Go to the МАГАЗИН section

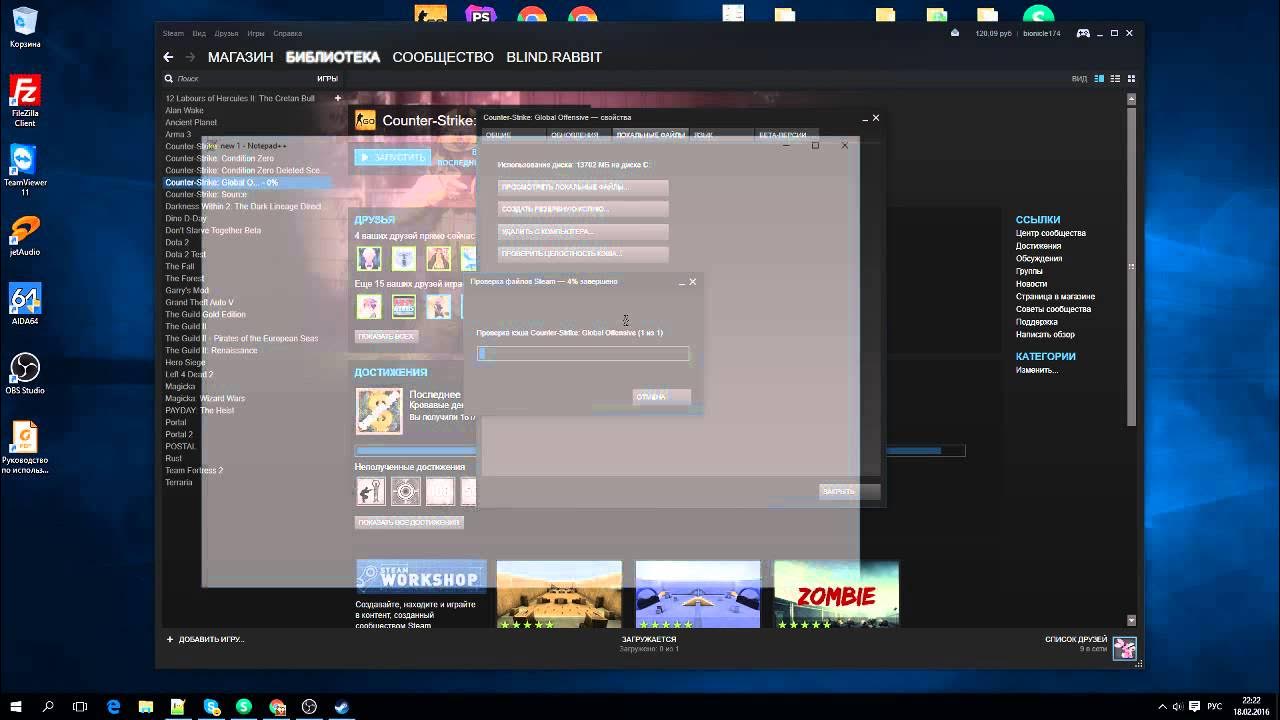pos(240,57)
